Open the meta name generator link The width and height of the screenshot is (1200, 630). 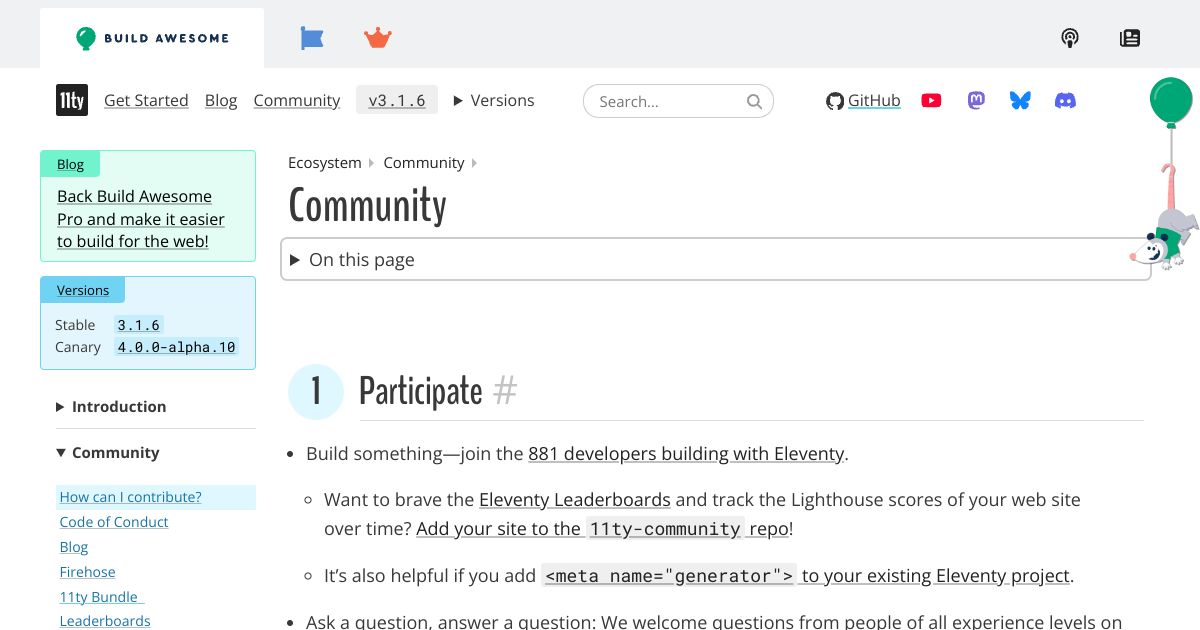coord(806,575)
